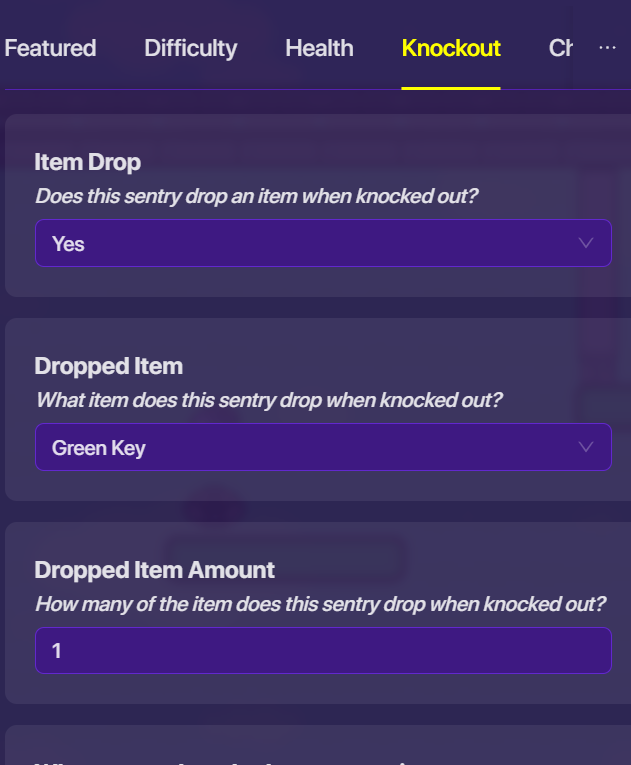Screen dimensions: 631x765
Task: Go to the Health tab
Action: [319, 48]
